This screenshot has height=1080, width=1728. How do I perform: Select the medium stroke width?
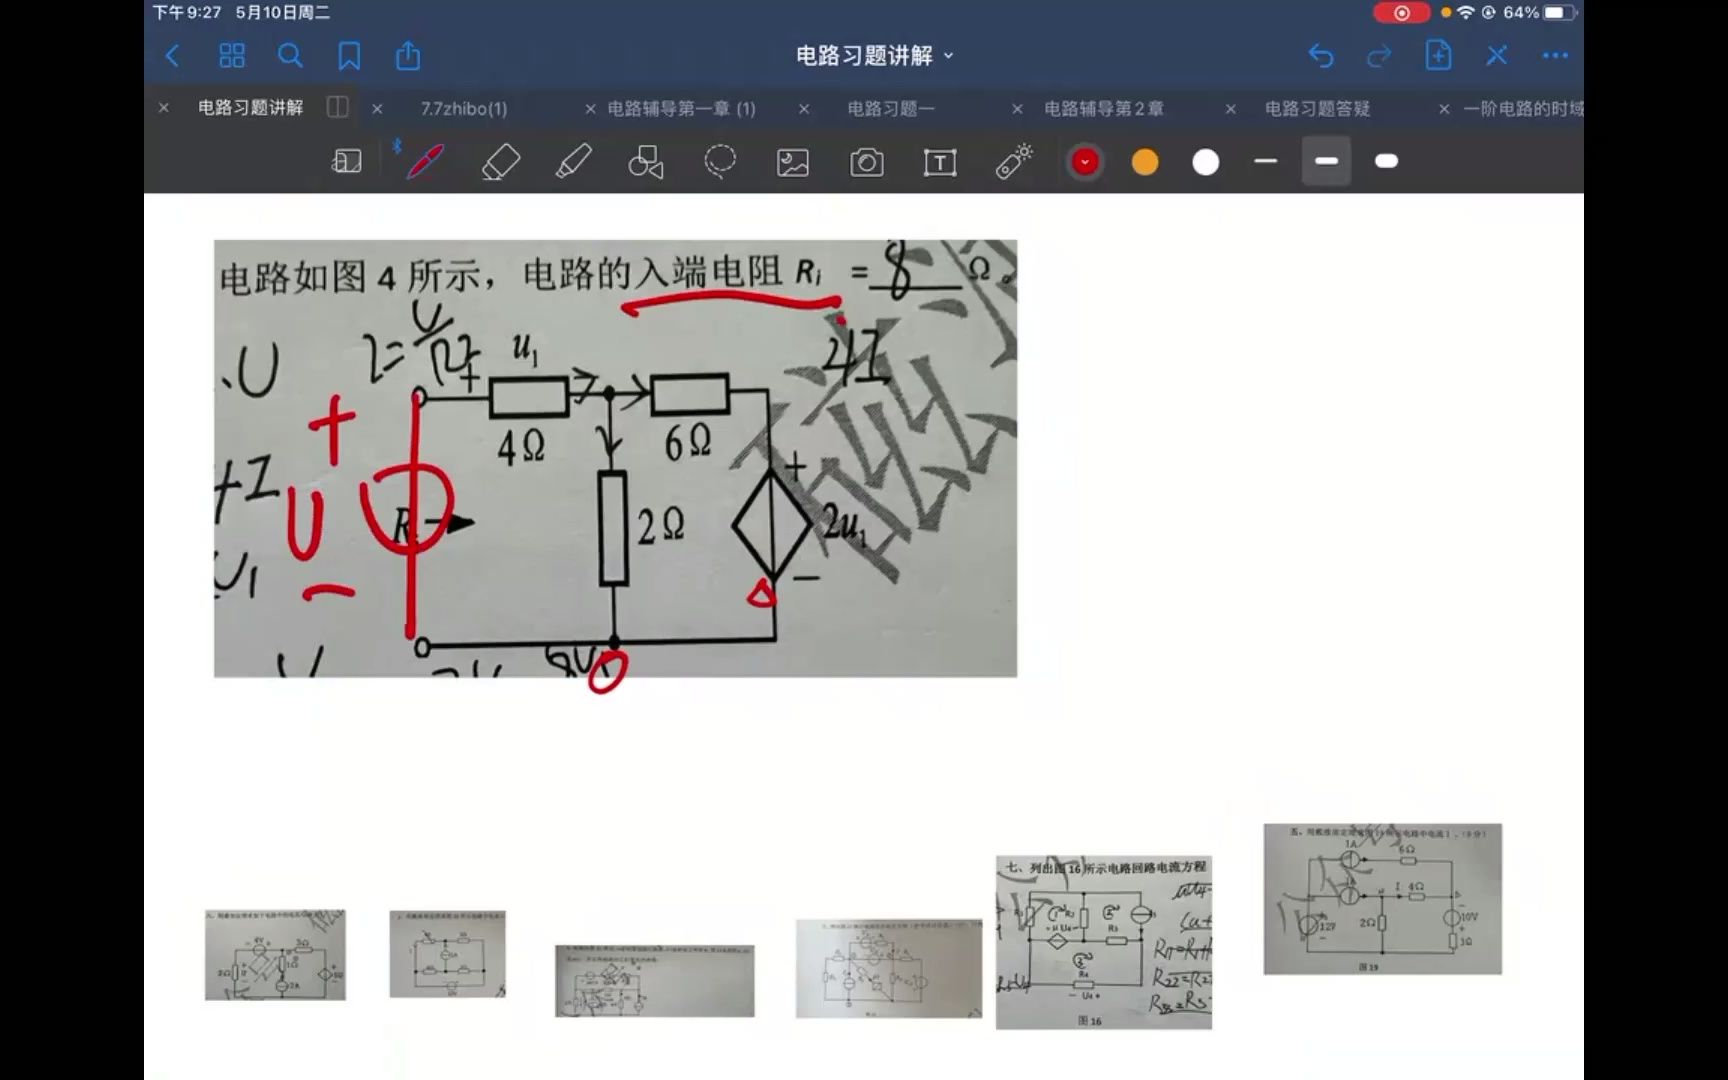(1326, 161)
